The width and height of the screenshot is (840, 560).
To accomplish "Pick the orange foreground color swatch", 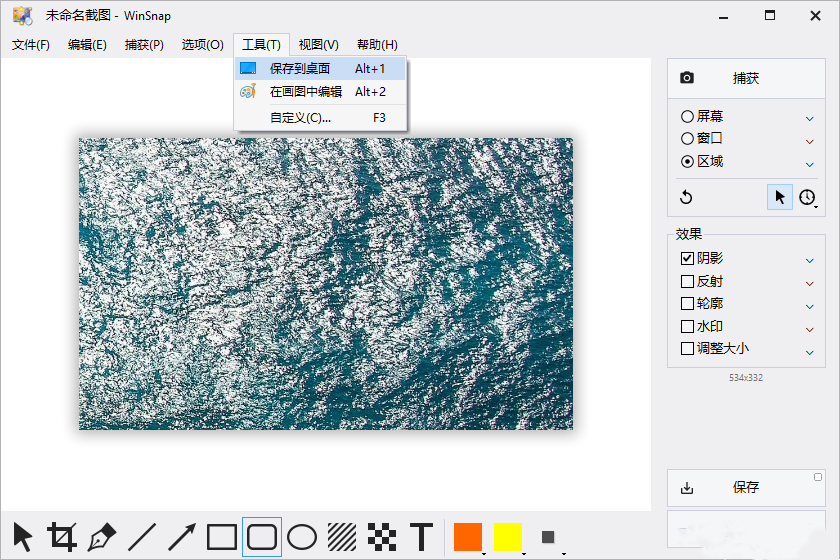I will [x=468, y=537].
